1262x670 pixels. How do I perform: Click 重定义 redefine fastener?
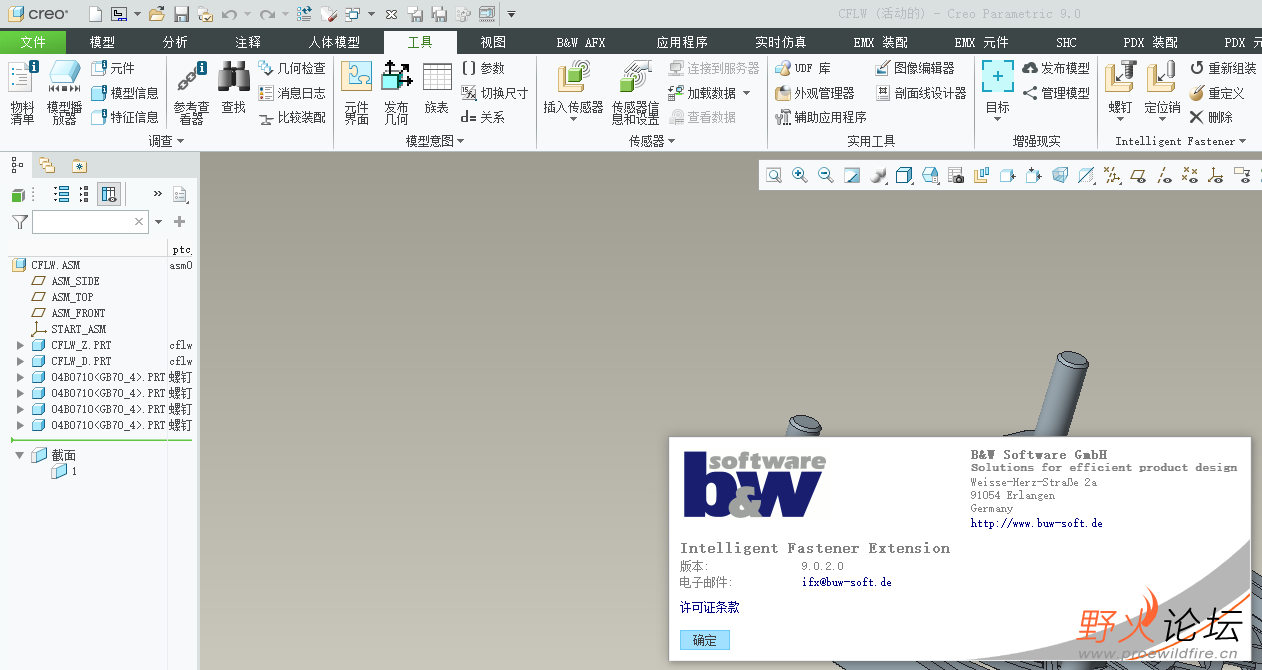click(x=1217, y=93)
